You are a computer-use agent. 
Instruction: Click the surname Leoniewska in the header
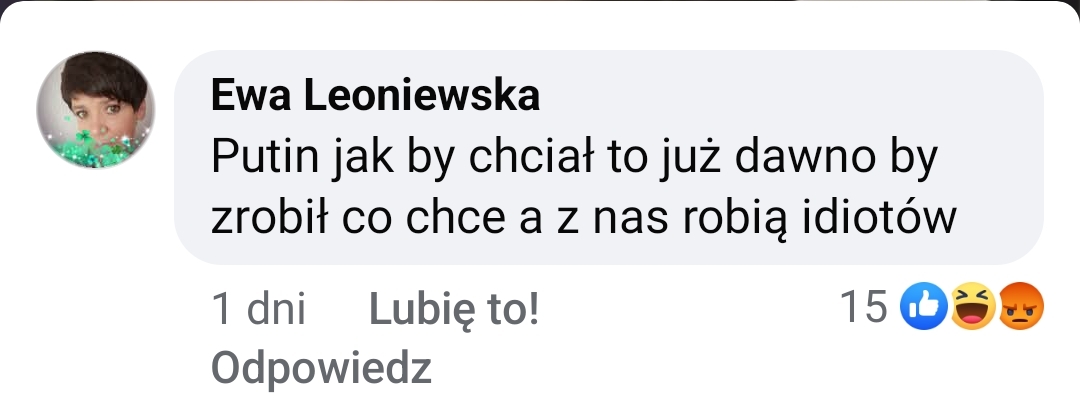(422, 95)
